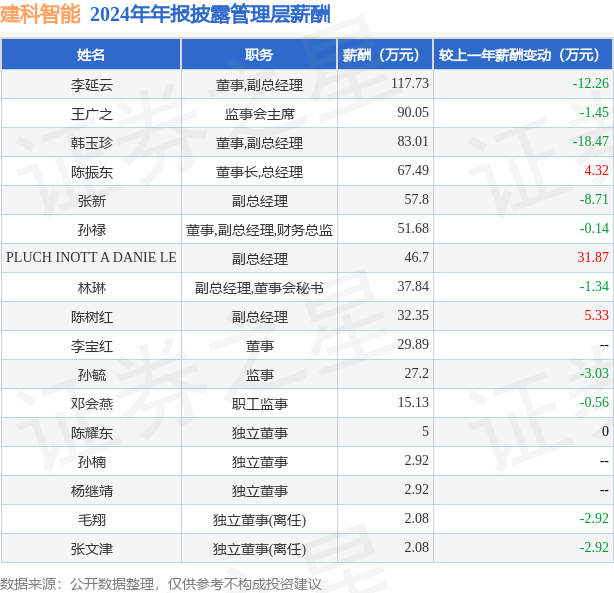Click the salary value 27.2
Image resolution: width=614 pixels, height=593 pixels.
click(417, 373)
